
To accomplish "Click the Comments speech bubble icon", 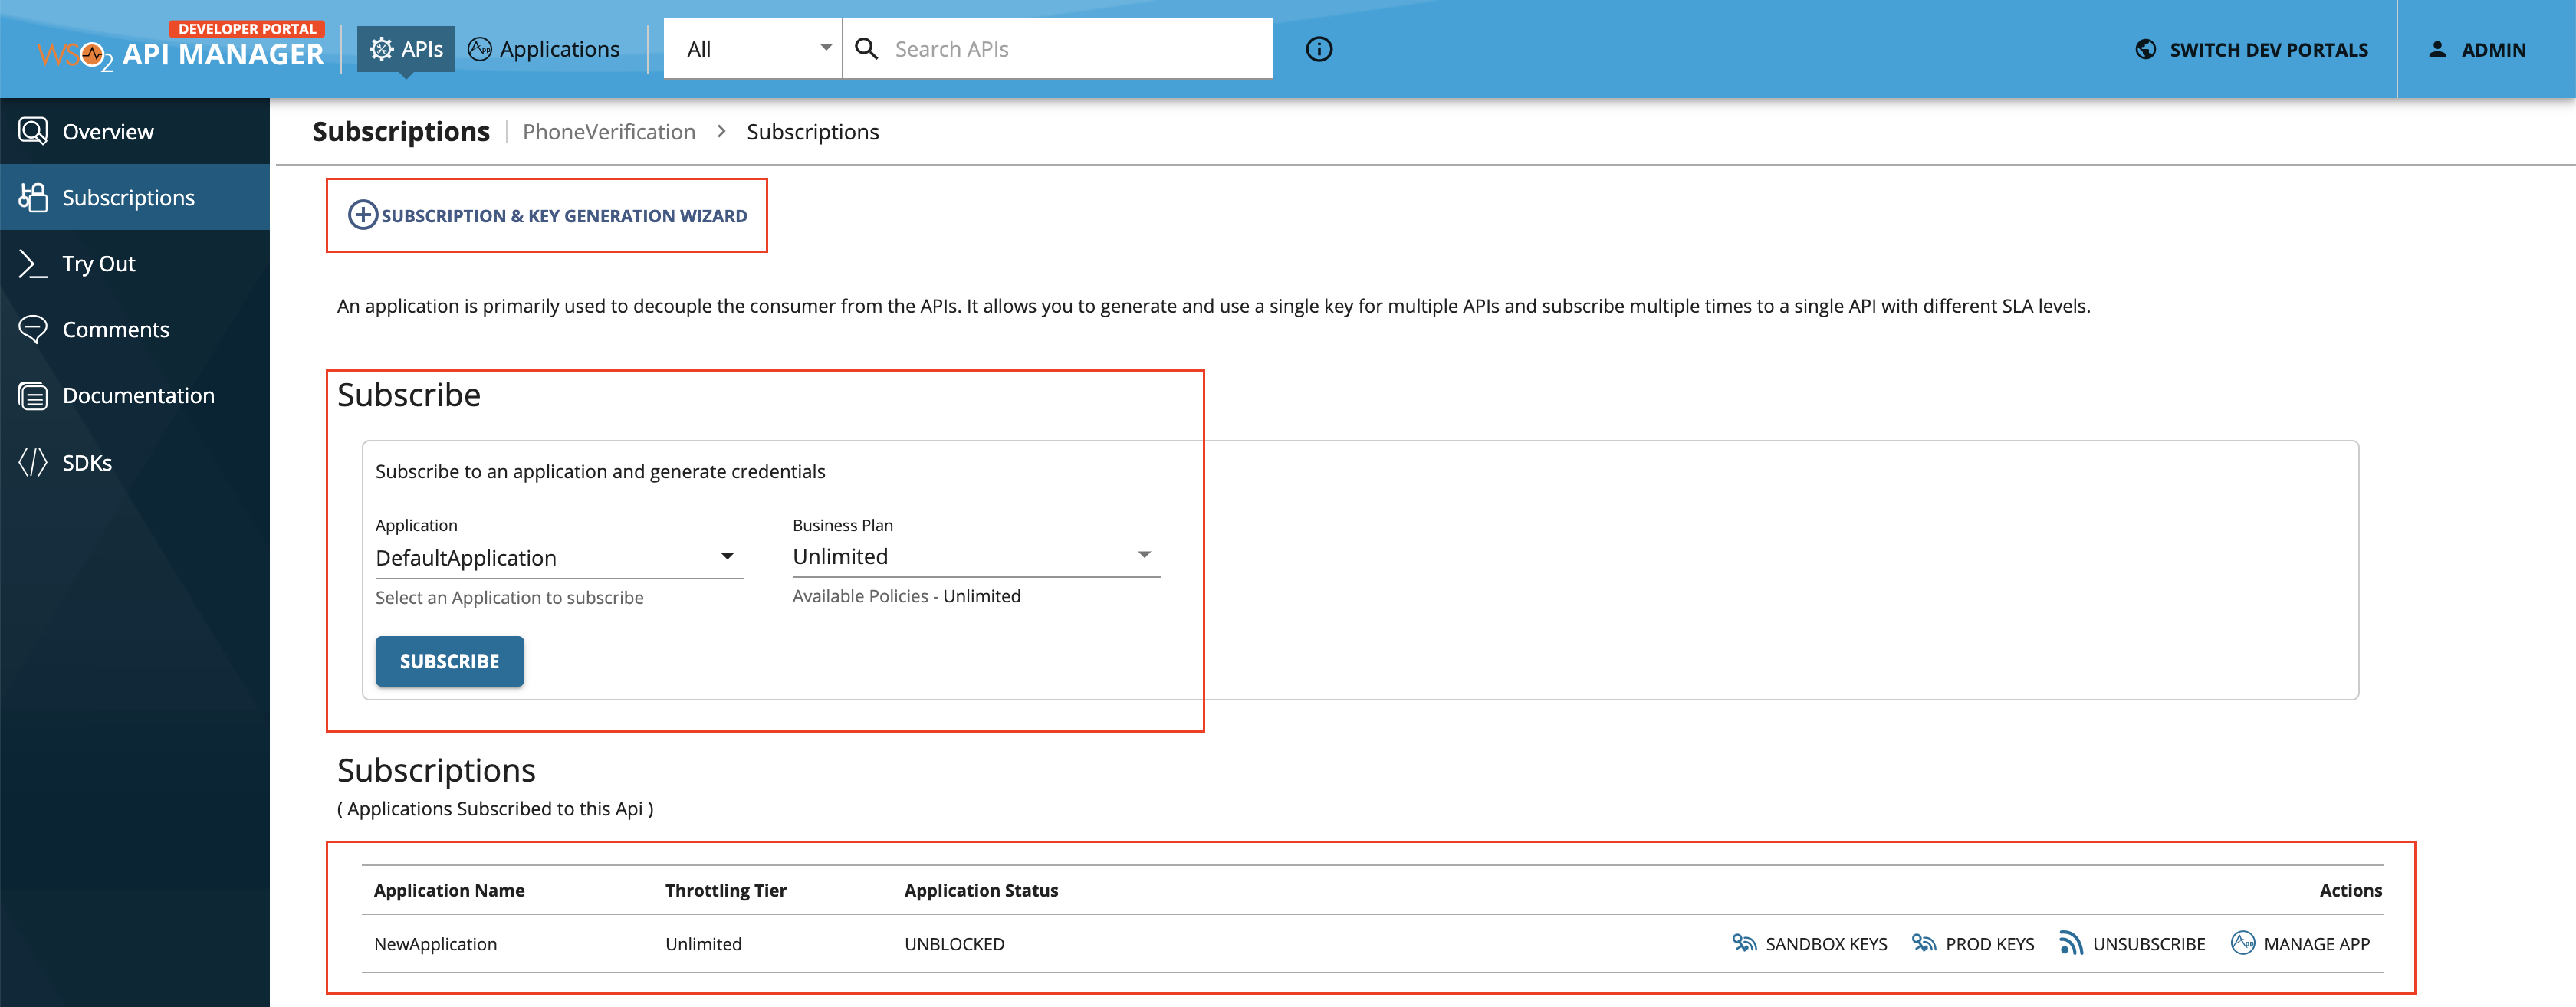I will tap(33, 329).
